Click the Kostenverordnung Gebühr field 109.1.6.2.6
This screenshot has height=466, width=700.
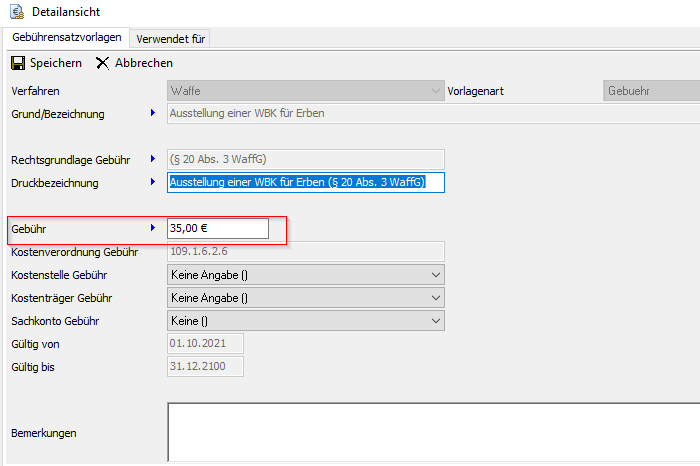pos(304,251)
